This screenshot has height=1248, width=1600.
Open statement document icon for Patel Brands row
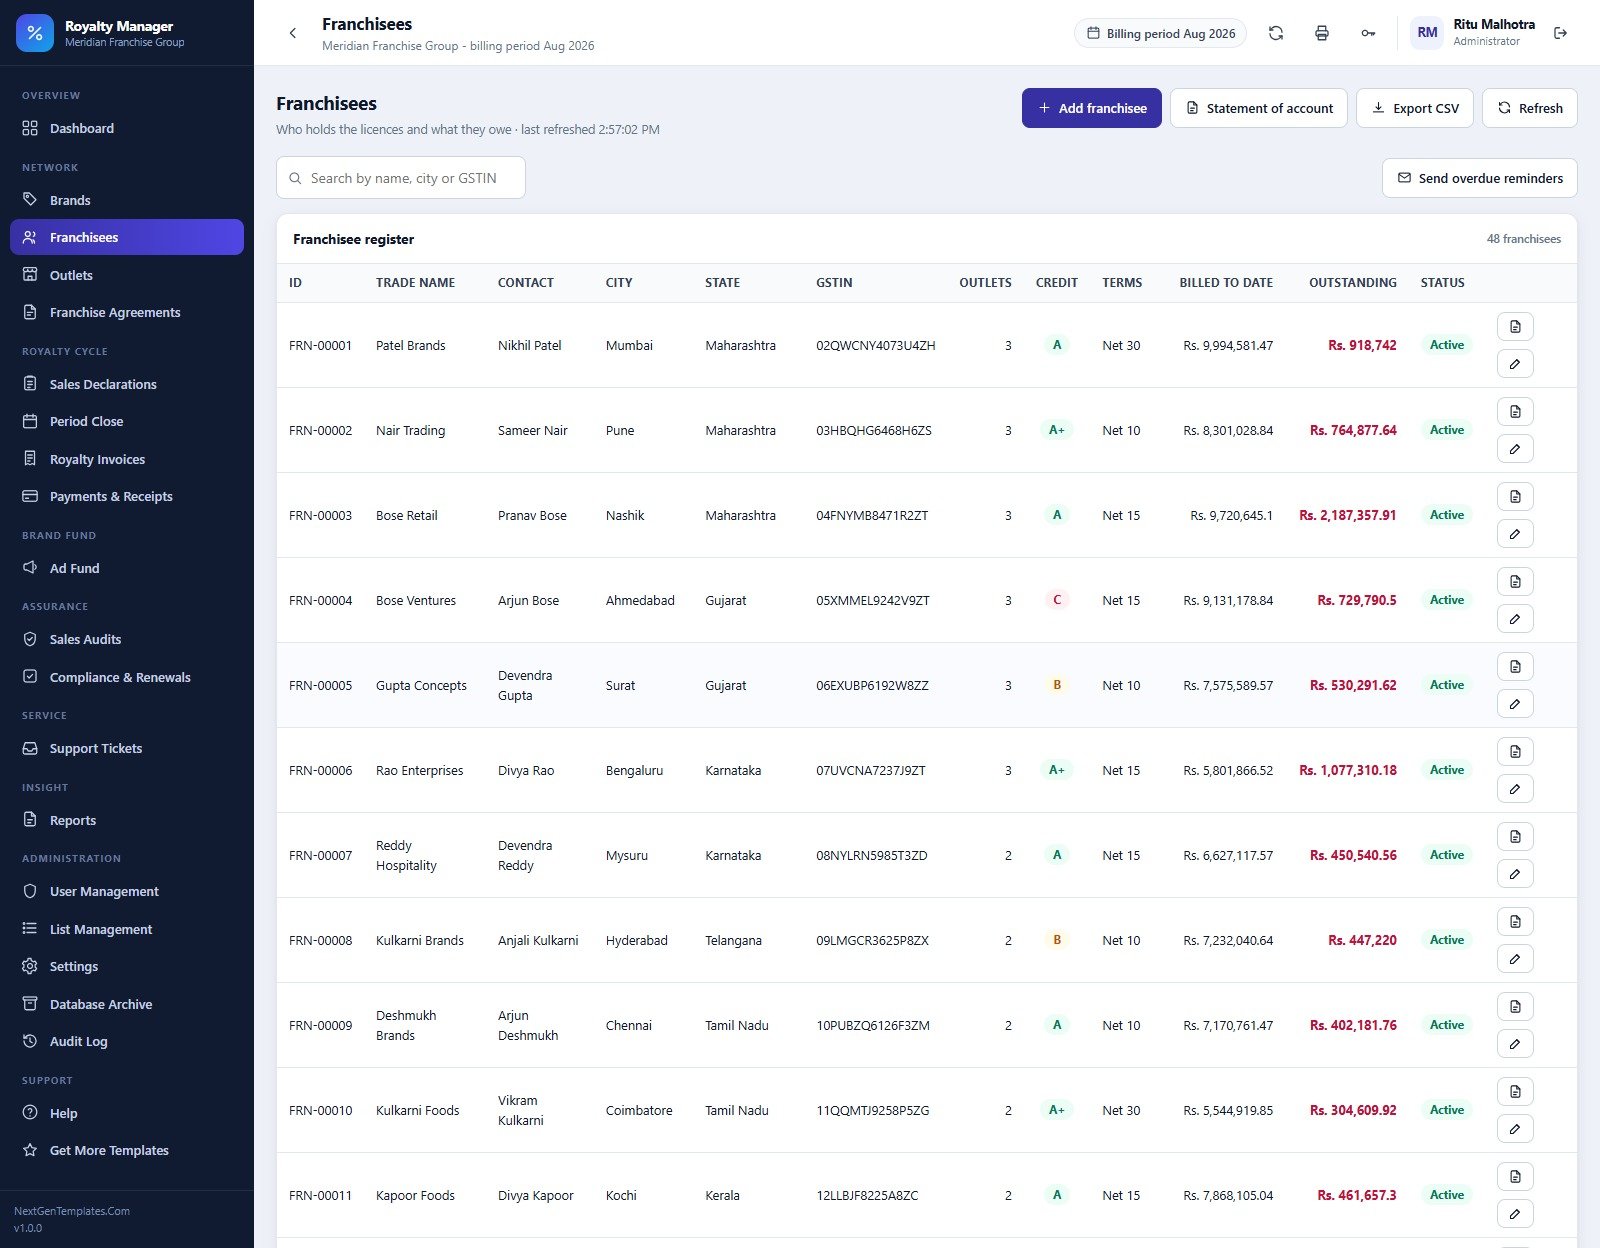coord(1515,327)
